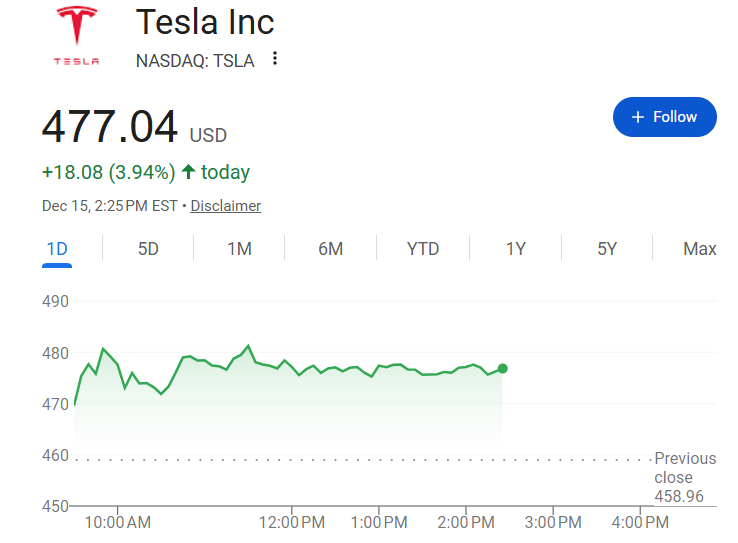Switch to the 1M chart tab
This screenshot has width=738, height=543.
point(239,249)
